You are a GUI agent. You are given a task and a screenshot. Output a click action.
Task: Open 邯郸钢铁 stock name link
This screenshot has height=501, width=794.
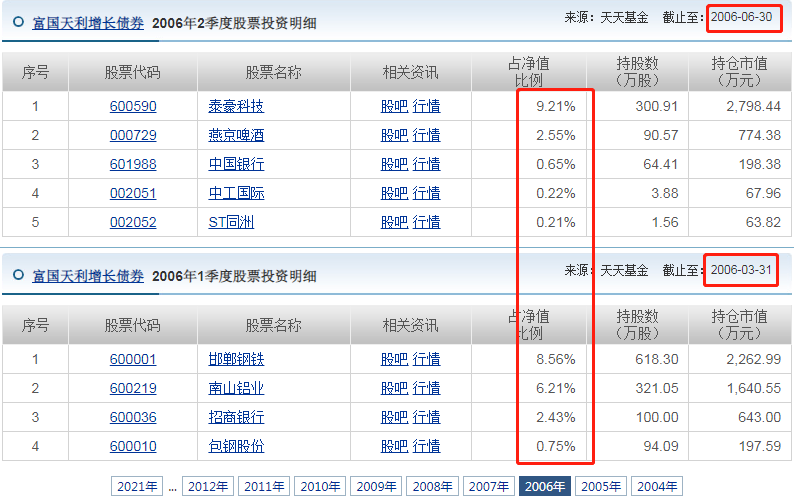(236, 359)
